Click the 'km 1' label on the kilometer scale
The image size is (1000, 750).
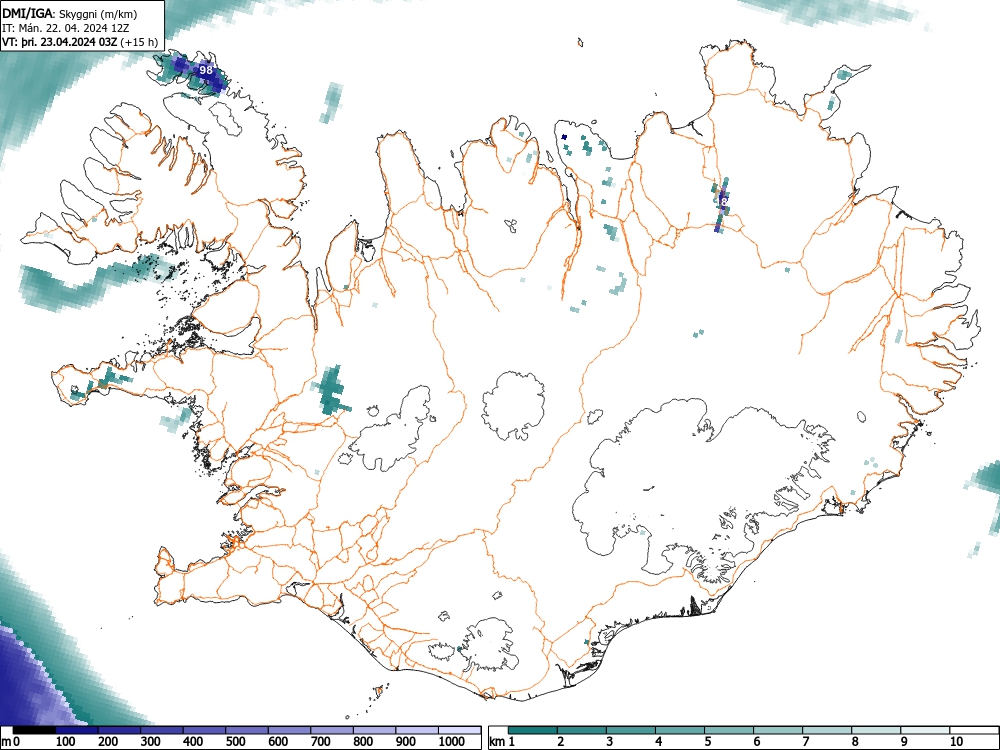(503, 742)
